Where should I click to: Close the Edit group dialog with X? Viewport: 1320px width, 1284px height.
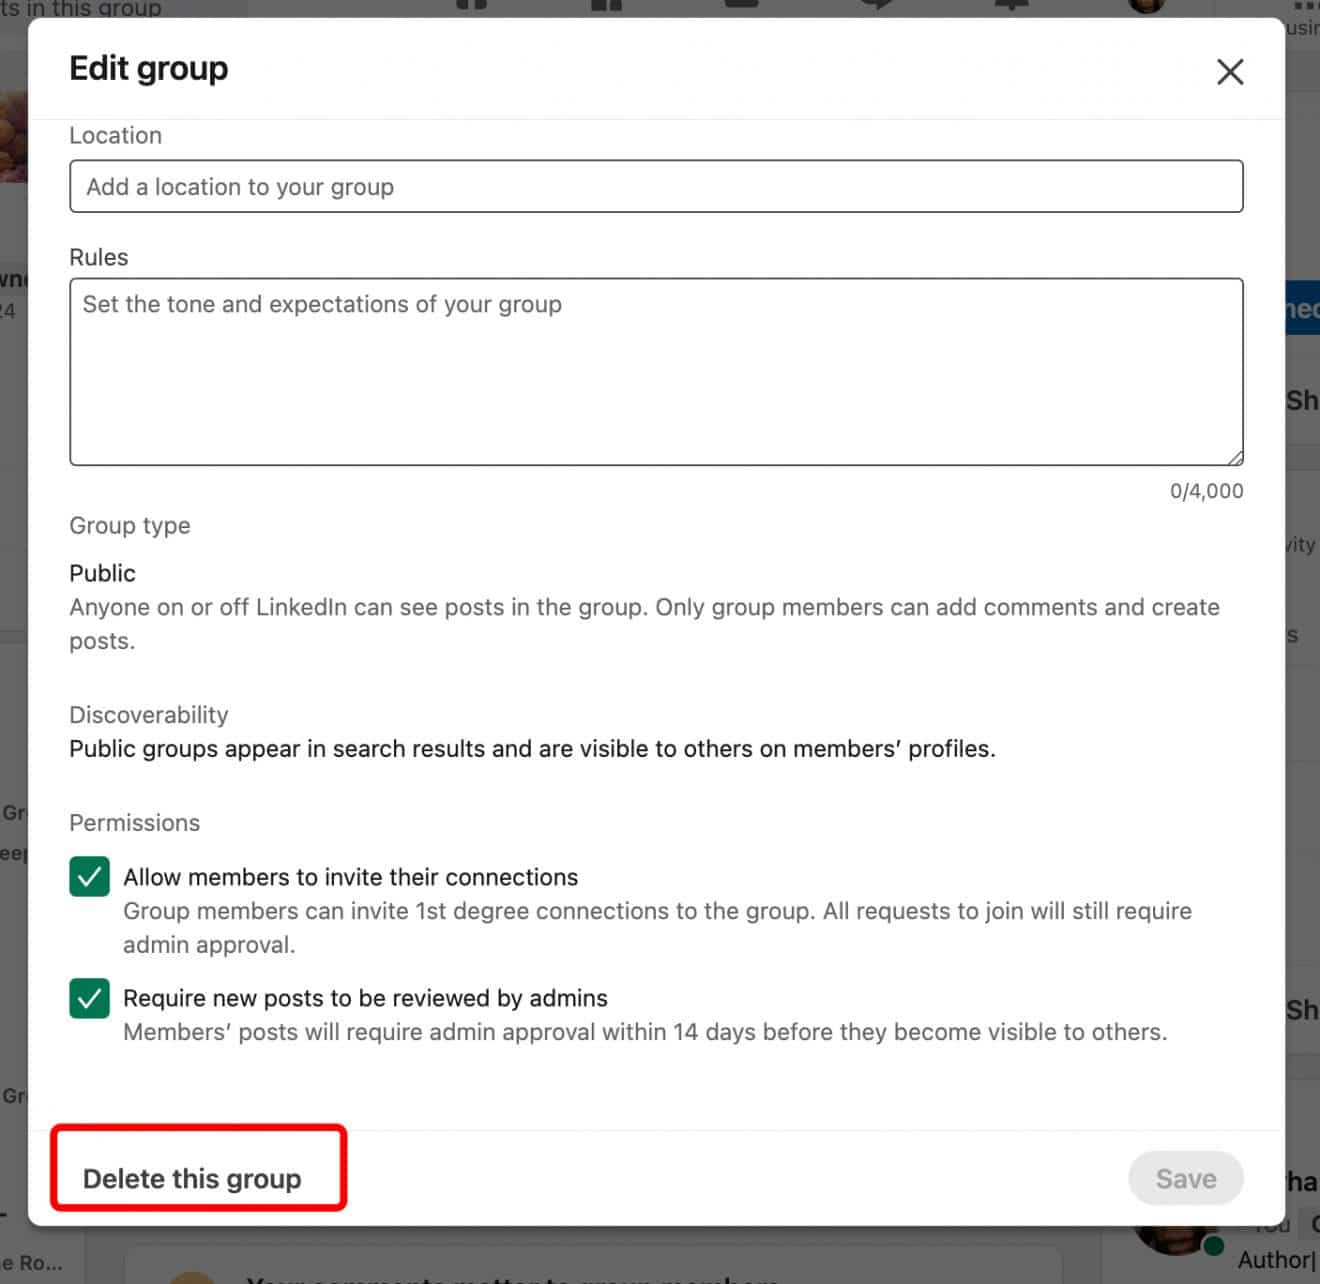click(1230, 72)
